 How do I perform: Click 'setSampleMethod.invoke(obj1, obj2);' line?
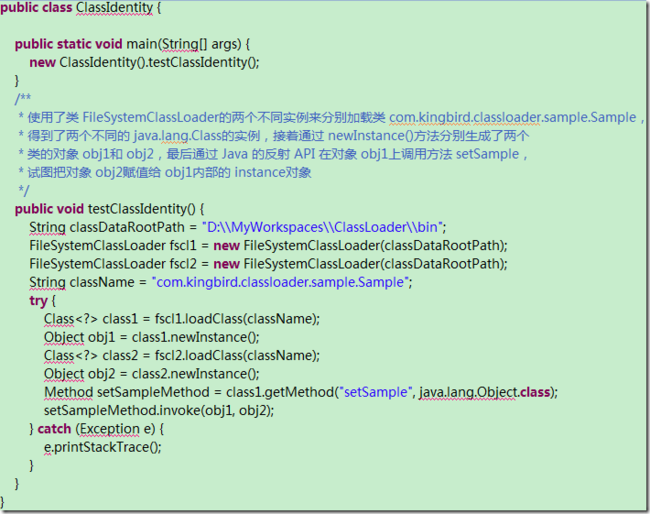[159, 411]
